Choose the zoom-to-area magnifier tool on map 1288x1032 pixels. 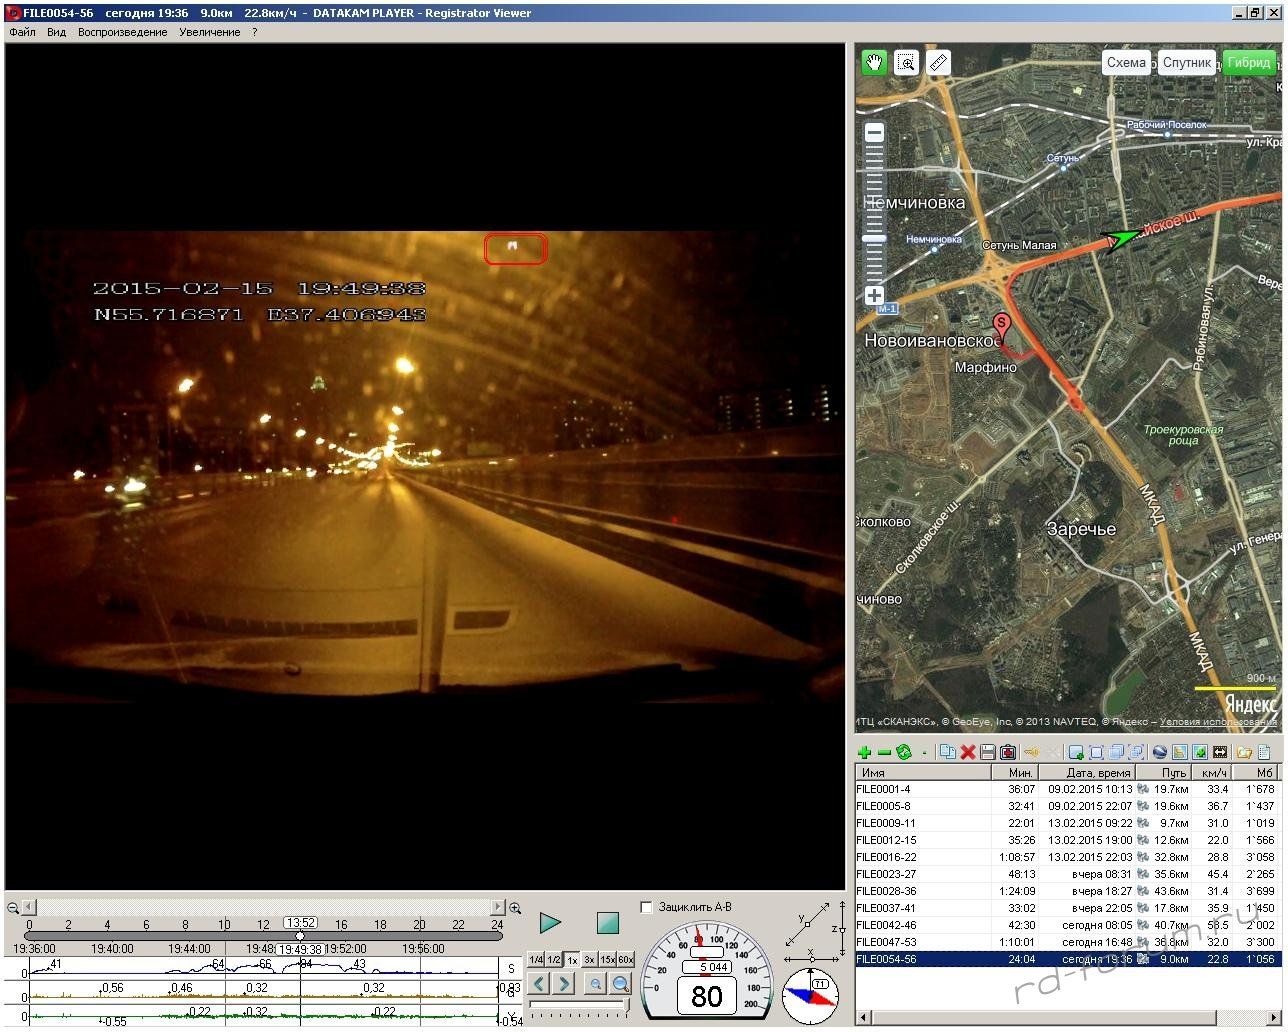pyautogui.click(x=906, y=63)
